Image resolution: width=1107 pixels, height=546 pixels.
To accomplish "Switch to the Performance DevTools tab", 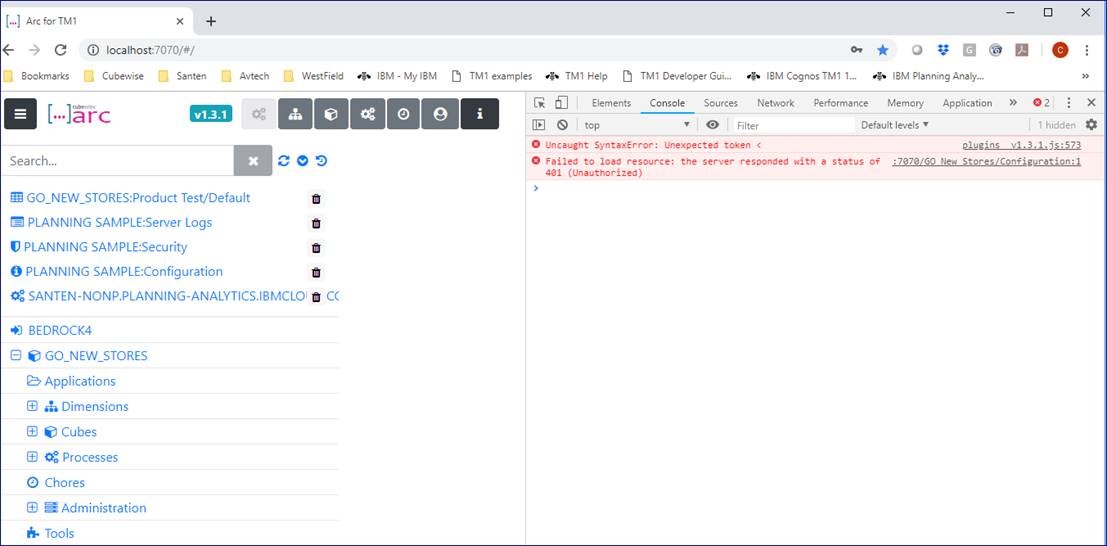I will coord(843,103).
